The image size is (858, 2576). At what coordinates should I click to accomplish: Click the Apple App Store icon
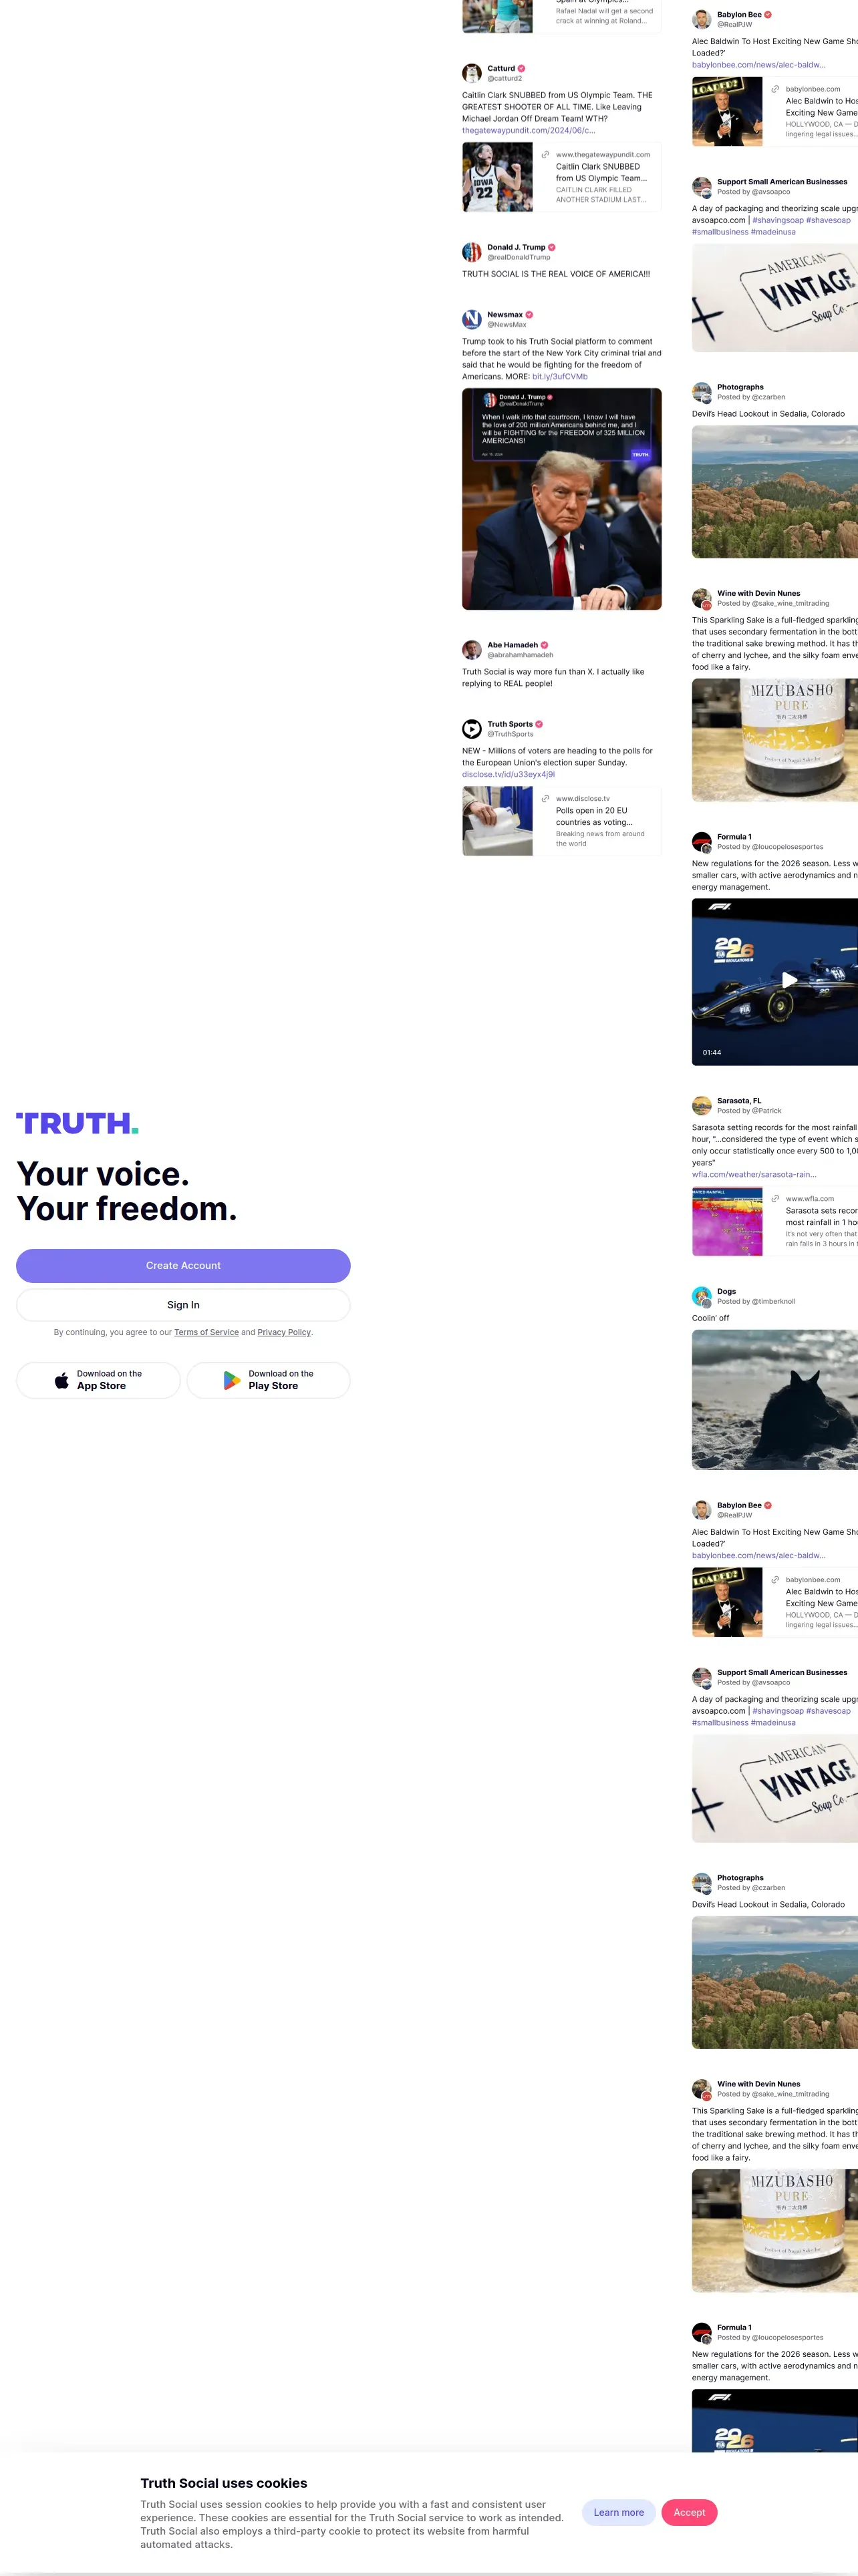[x=62, y=1380]
